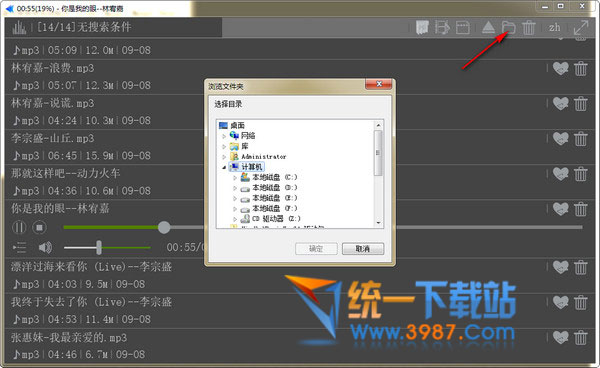Image resolution: width=600 pixels, height=368 pixels.
Task: Expand the Administrator tree node arrow
Action: click(224, 156)
